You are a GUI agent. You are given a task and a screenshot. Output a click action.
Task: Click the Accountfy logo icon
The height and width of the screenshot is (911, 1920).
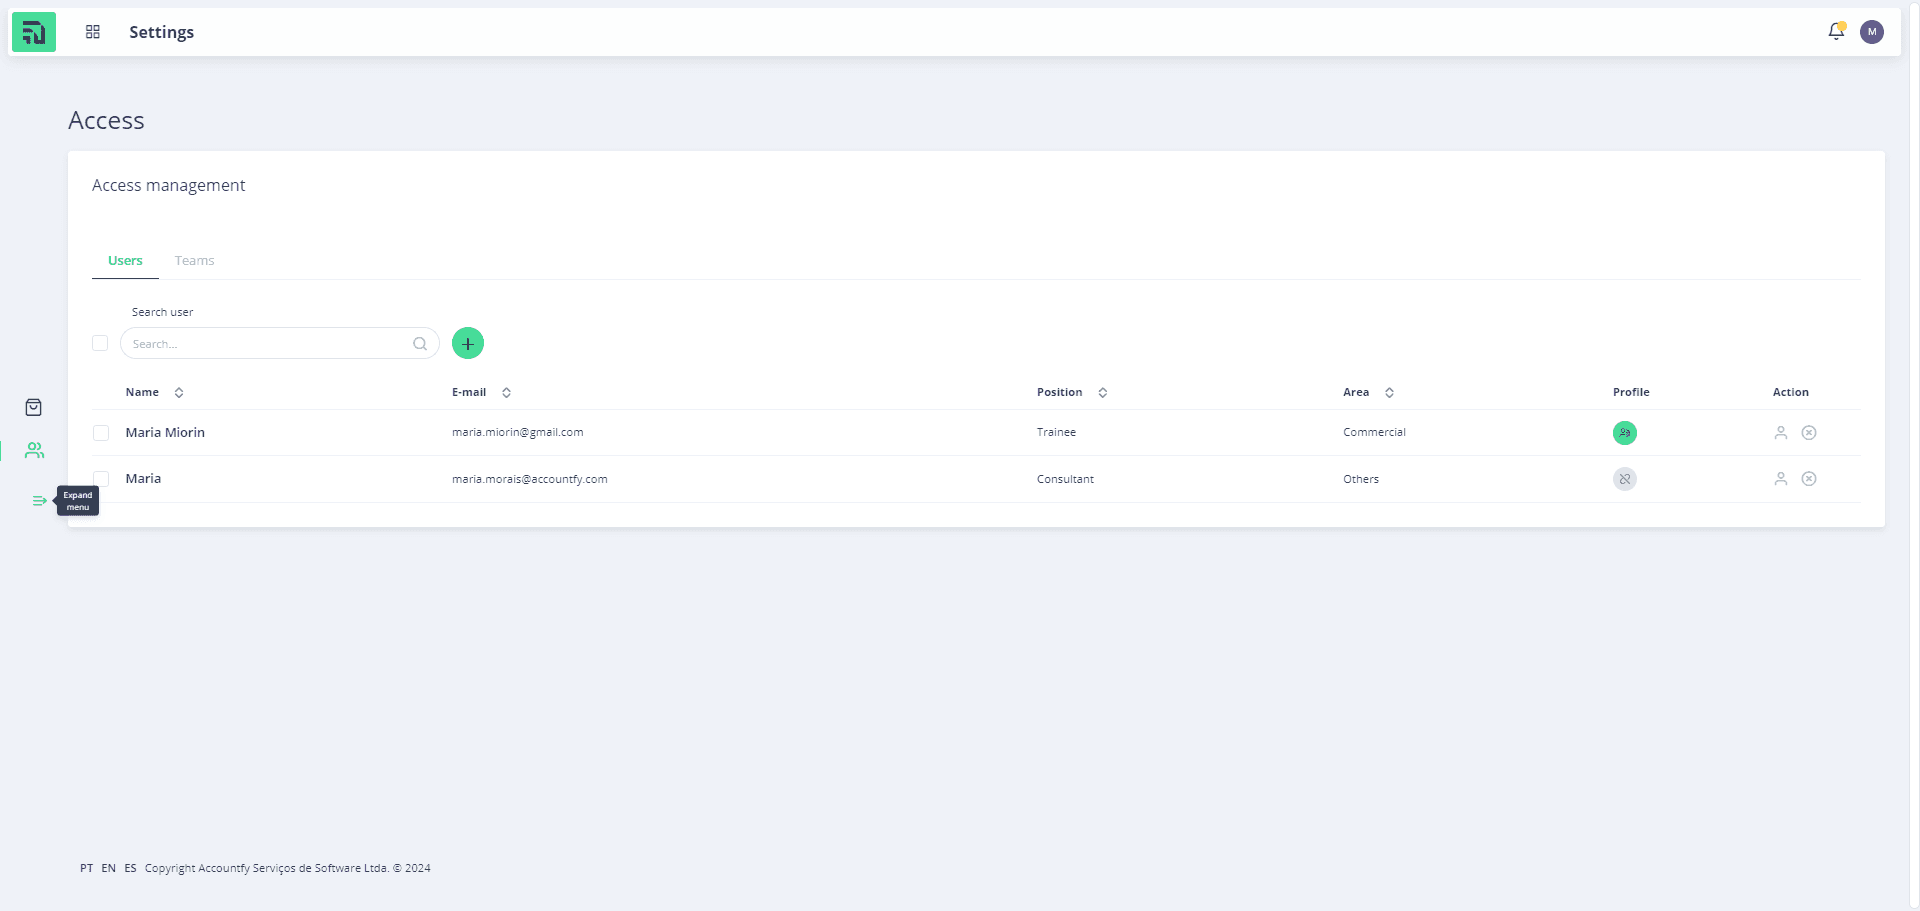point(34,32)
